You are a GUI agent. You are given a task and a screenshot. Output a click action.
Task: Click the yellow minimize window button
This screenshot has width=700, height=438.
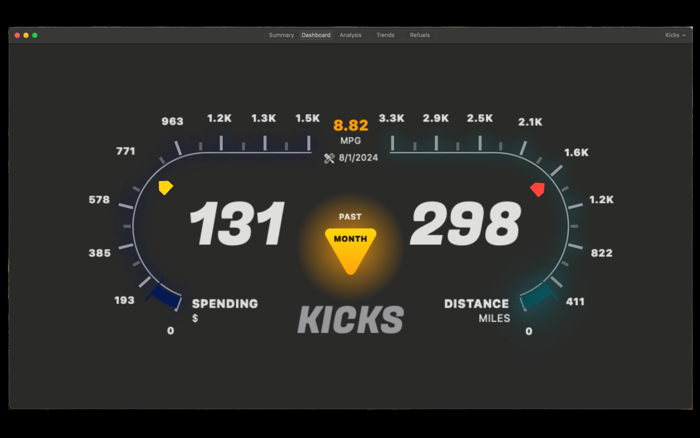26,35
